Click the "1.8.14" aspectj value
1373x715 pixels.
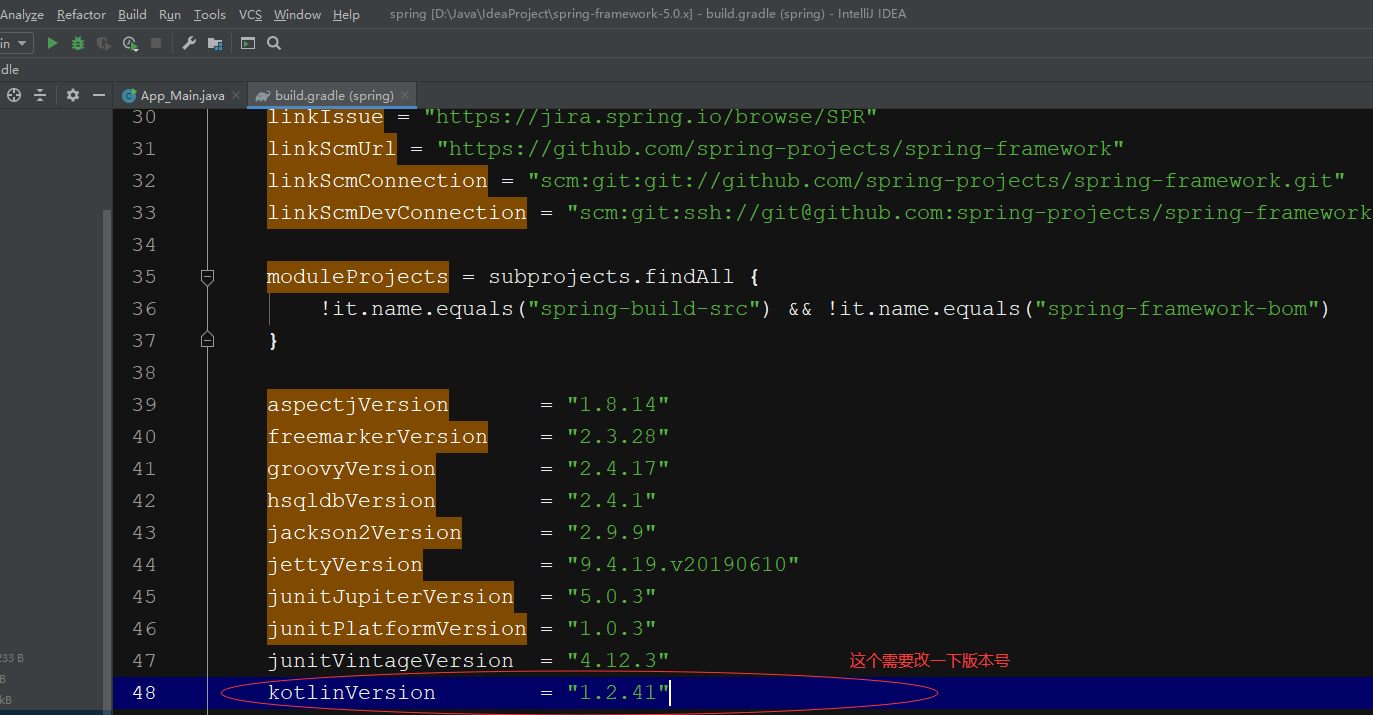point(618,404)
